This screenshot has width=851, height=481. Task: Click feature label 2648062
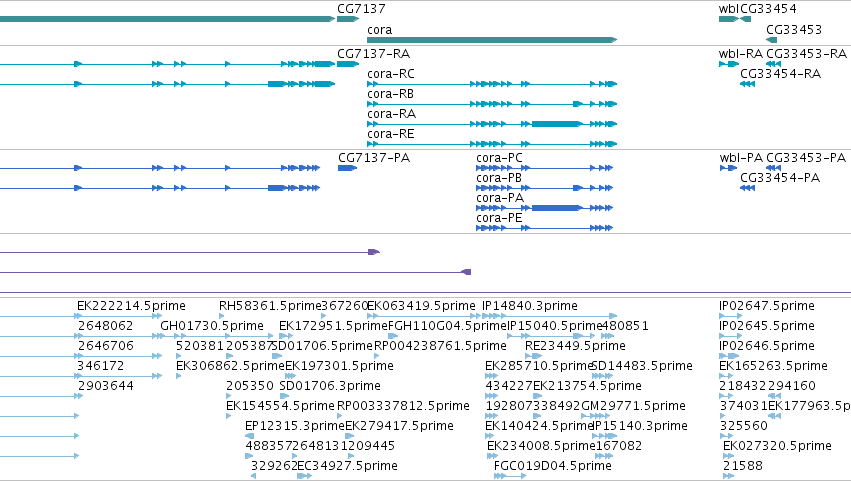[x=105, y=326]
